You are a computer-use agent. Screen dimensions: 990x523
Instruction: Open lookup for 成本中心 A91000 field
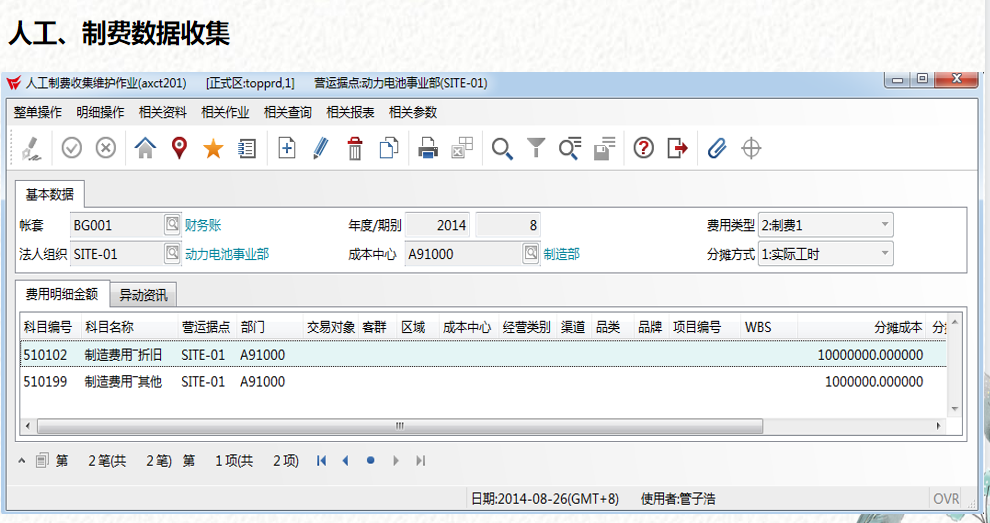click(x=531, y=253)
